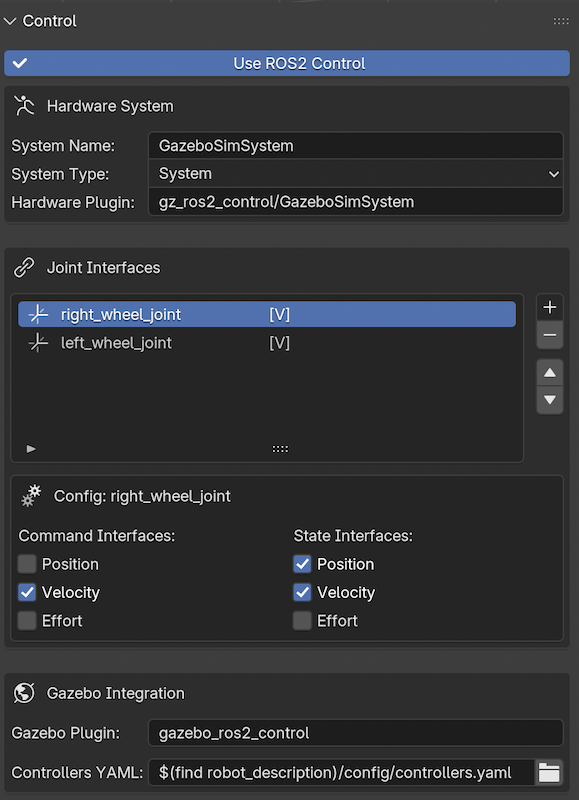Image resolution: width=579 pixels, height=800 pixels.
Task: Click the Gazebo Integration globe icon
Action: click(24, 693)
